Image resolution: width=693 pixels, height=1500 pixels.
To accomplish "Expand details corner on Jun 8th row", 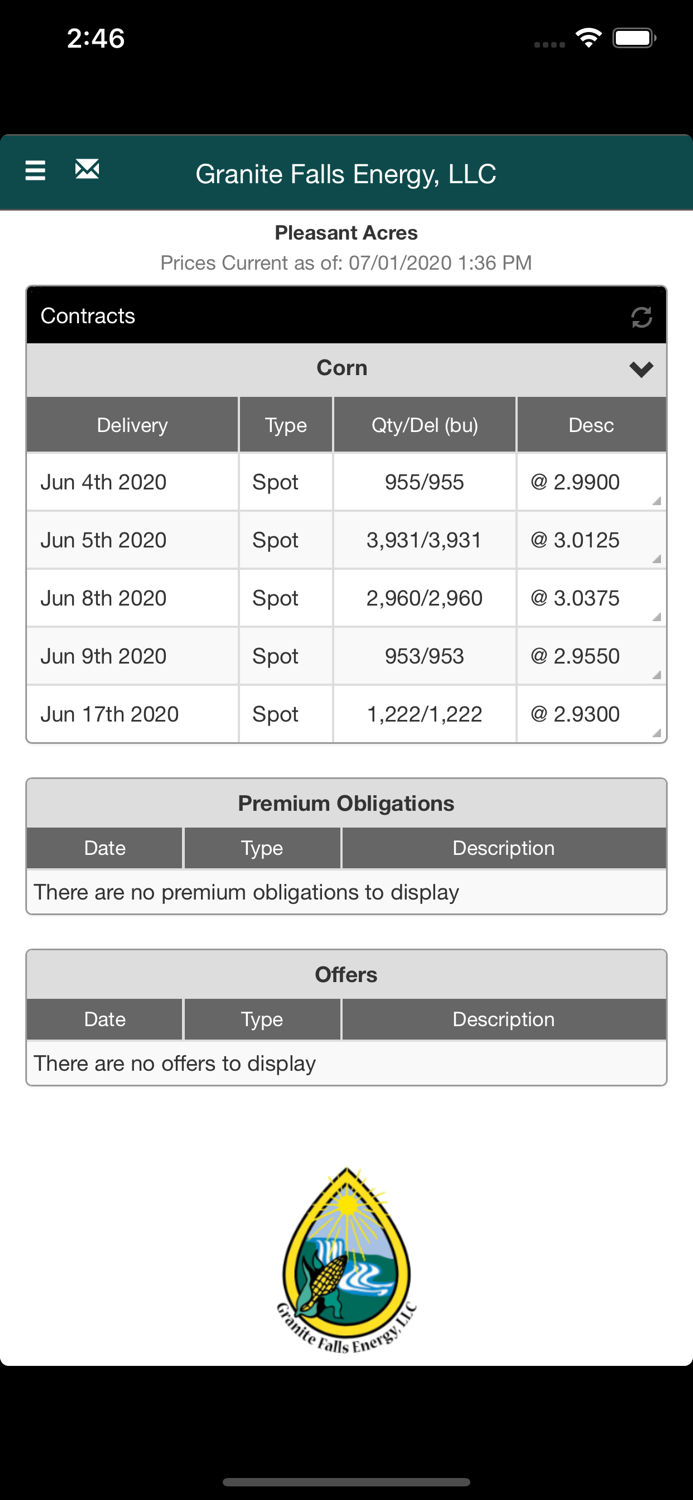I will 656,616.
